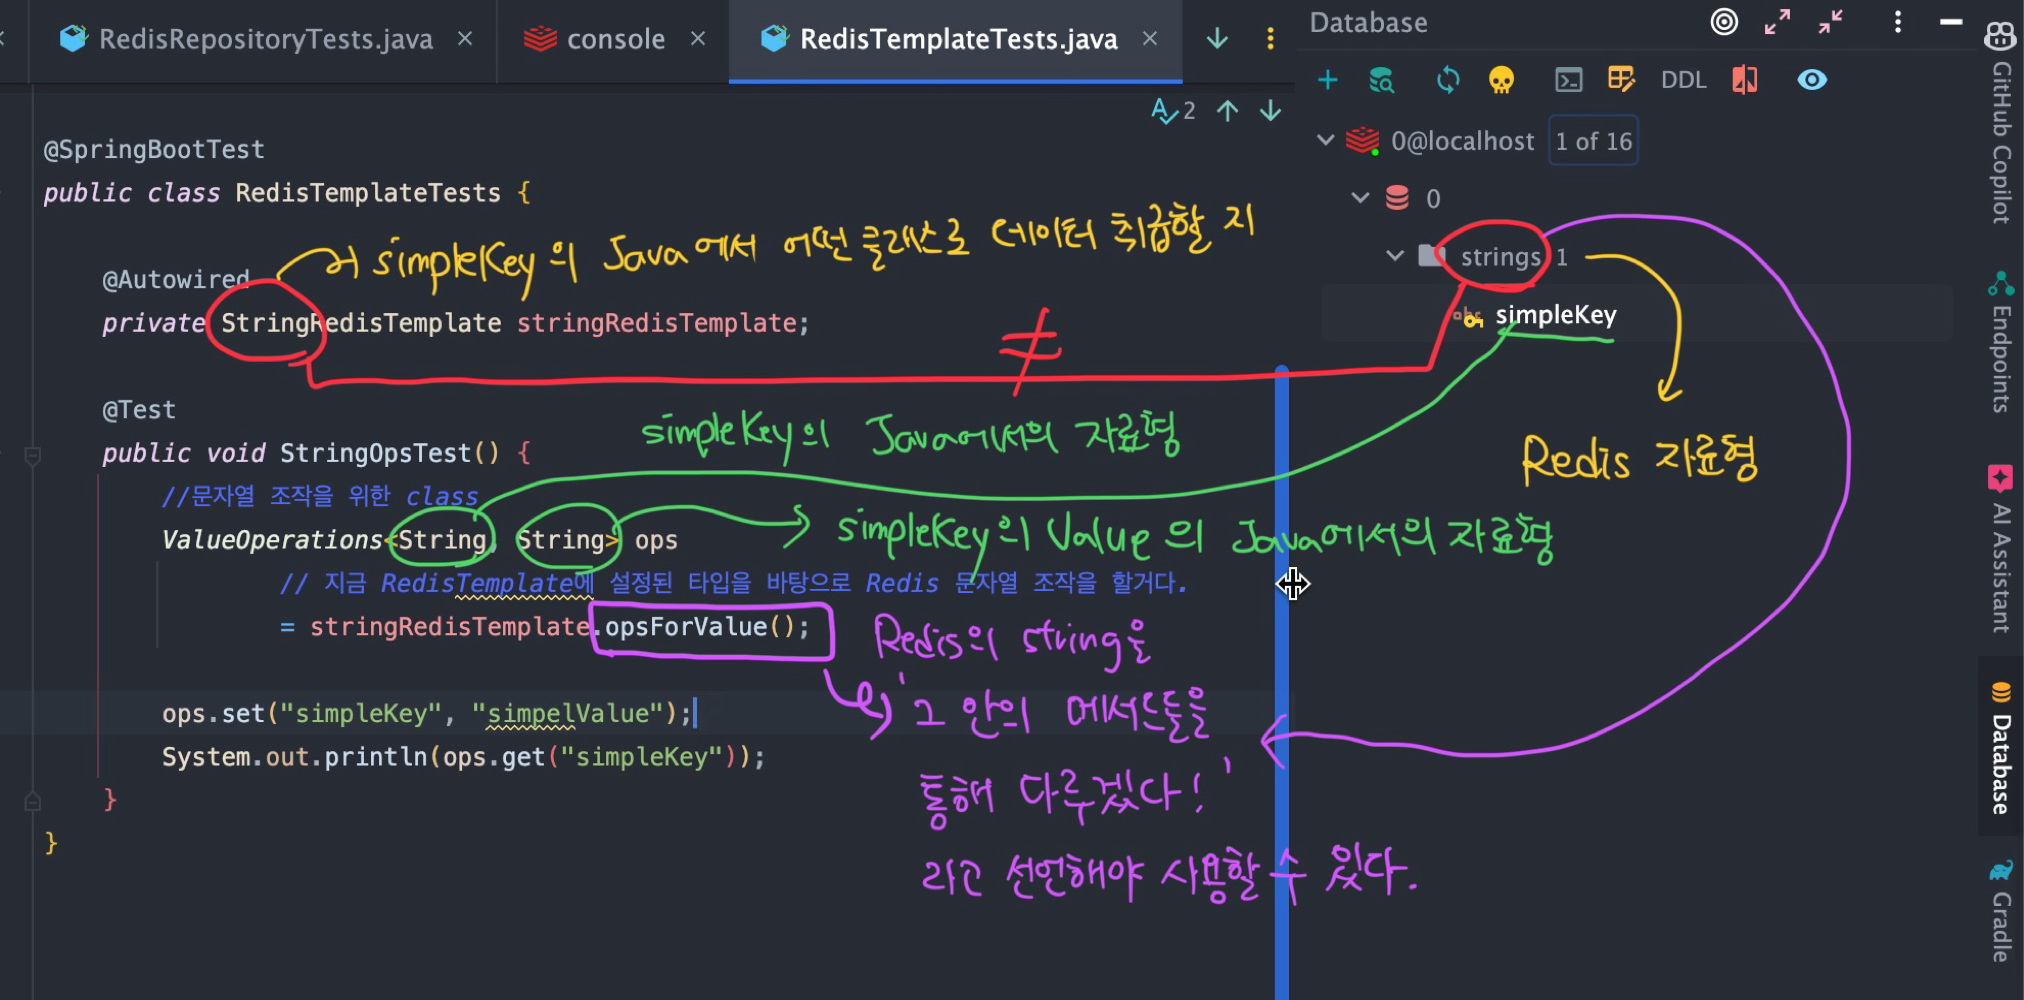Add a new data source with plus icon
The image size is (2024, 1000).
(x=1328, y=80)
